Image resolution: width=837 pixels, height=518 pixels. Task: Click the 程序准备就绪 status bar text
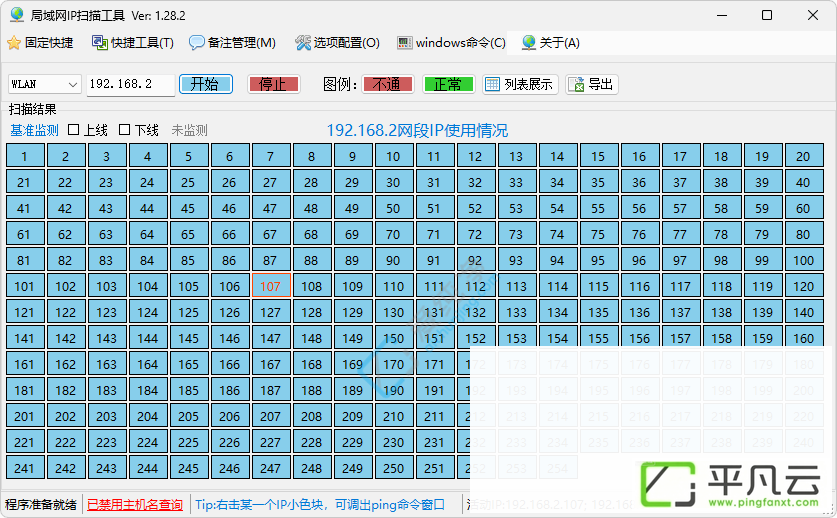(41, 505)
